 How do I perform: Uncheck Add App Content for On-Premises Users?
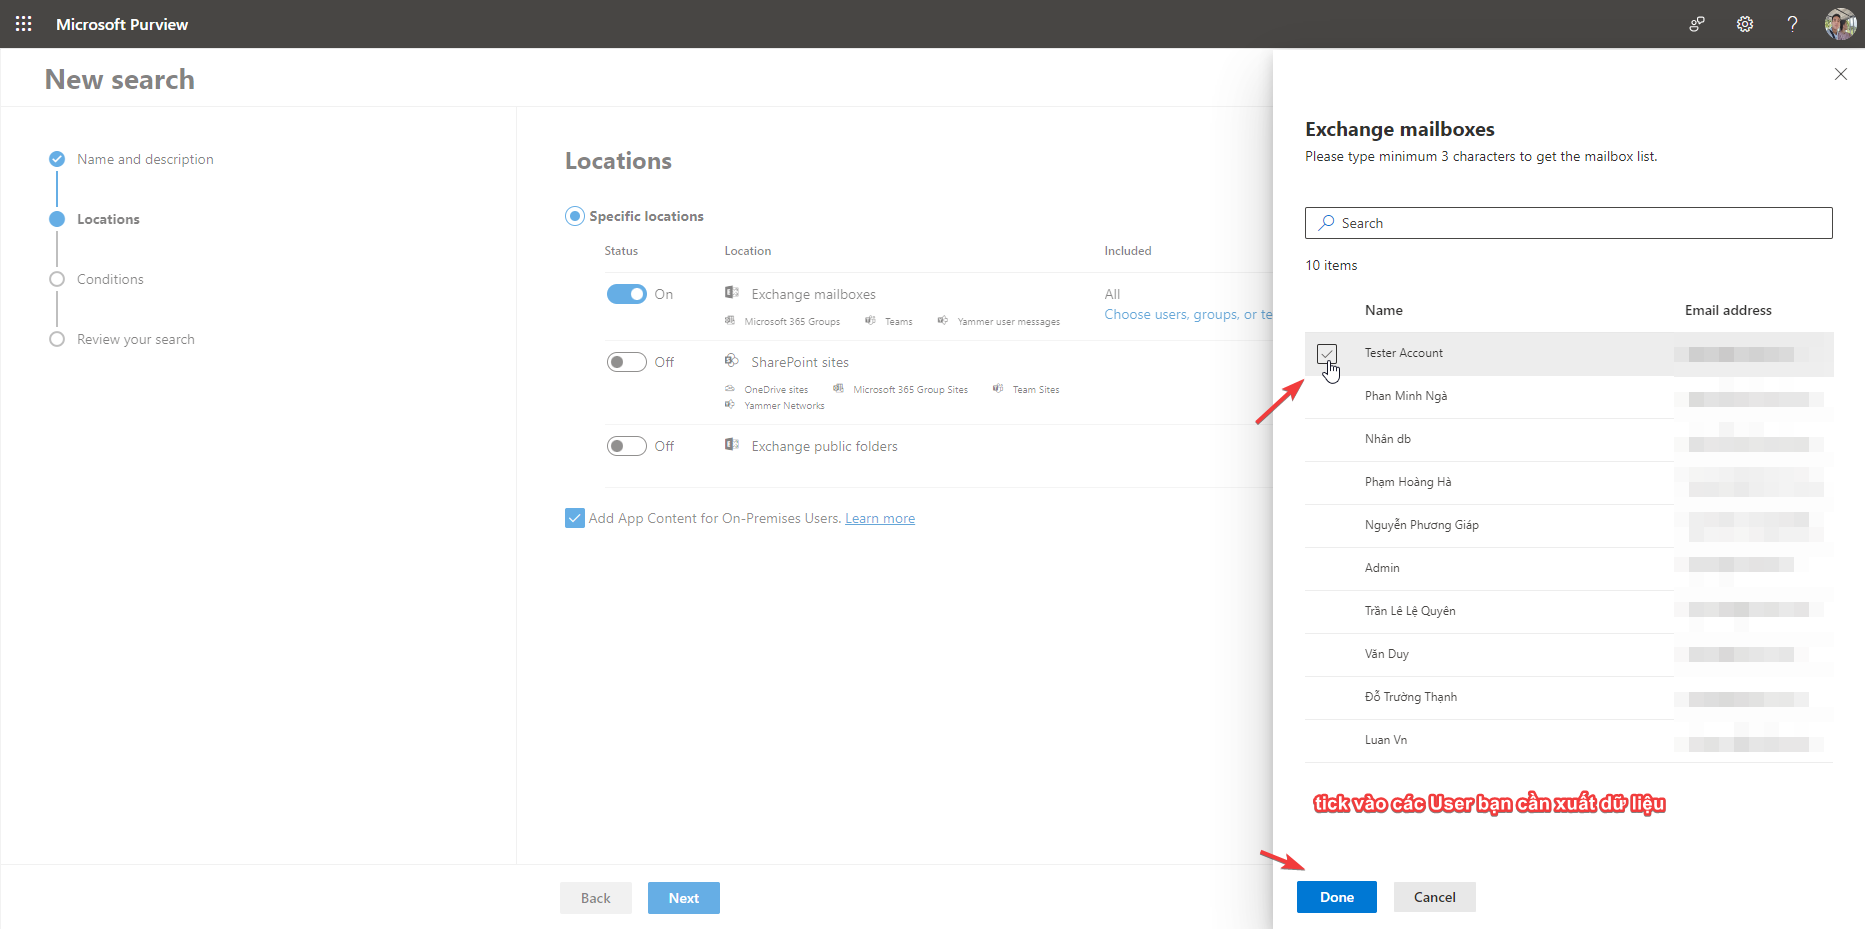pos(575,518)
